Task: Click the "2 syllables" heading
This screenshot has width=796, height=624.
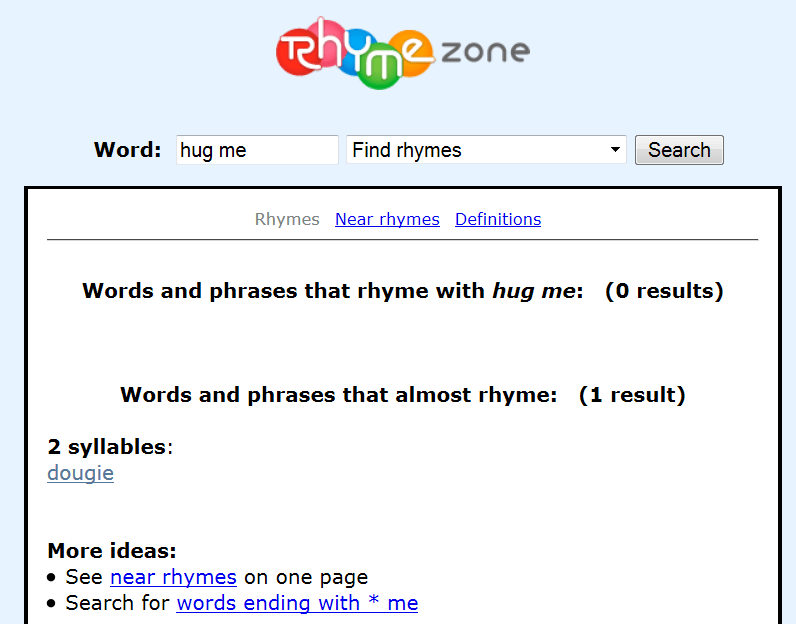Action: click(107, 447)
